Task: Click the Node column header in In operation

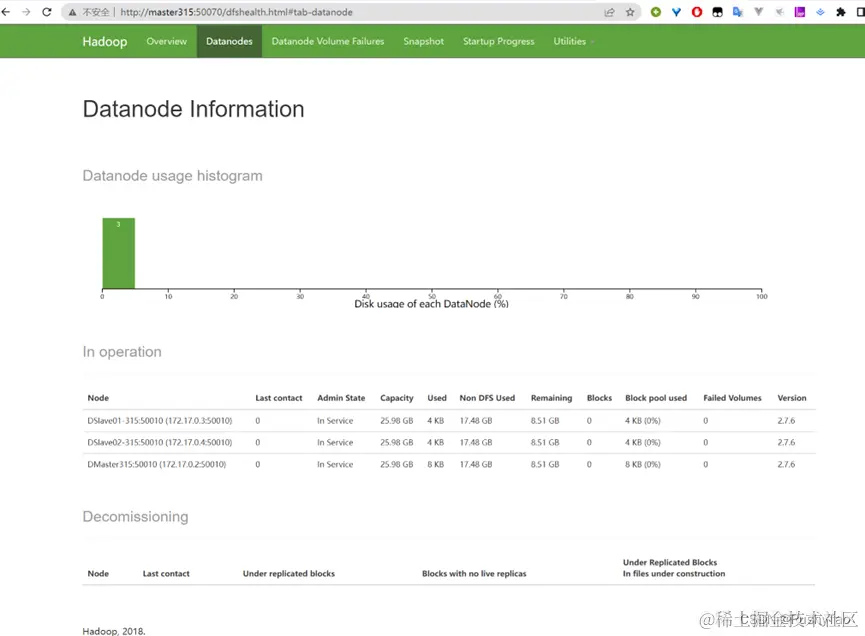Action: (98, 398)
